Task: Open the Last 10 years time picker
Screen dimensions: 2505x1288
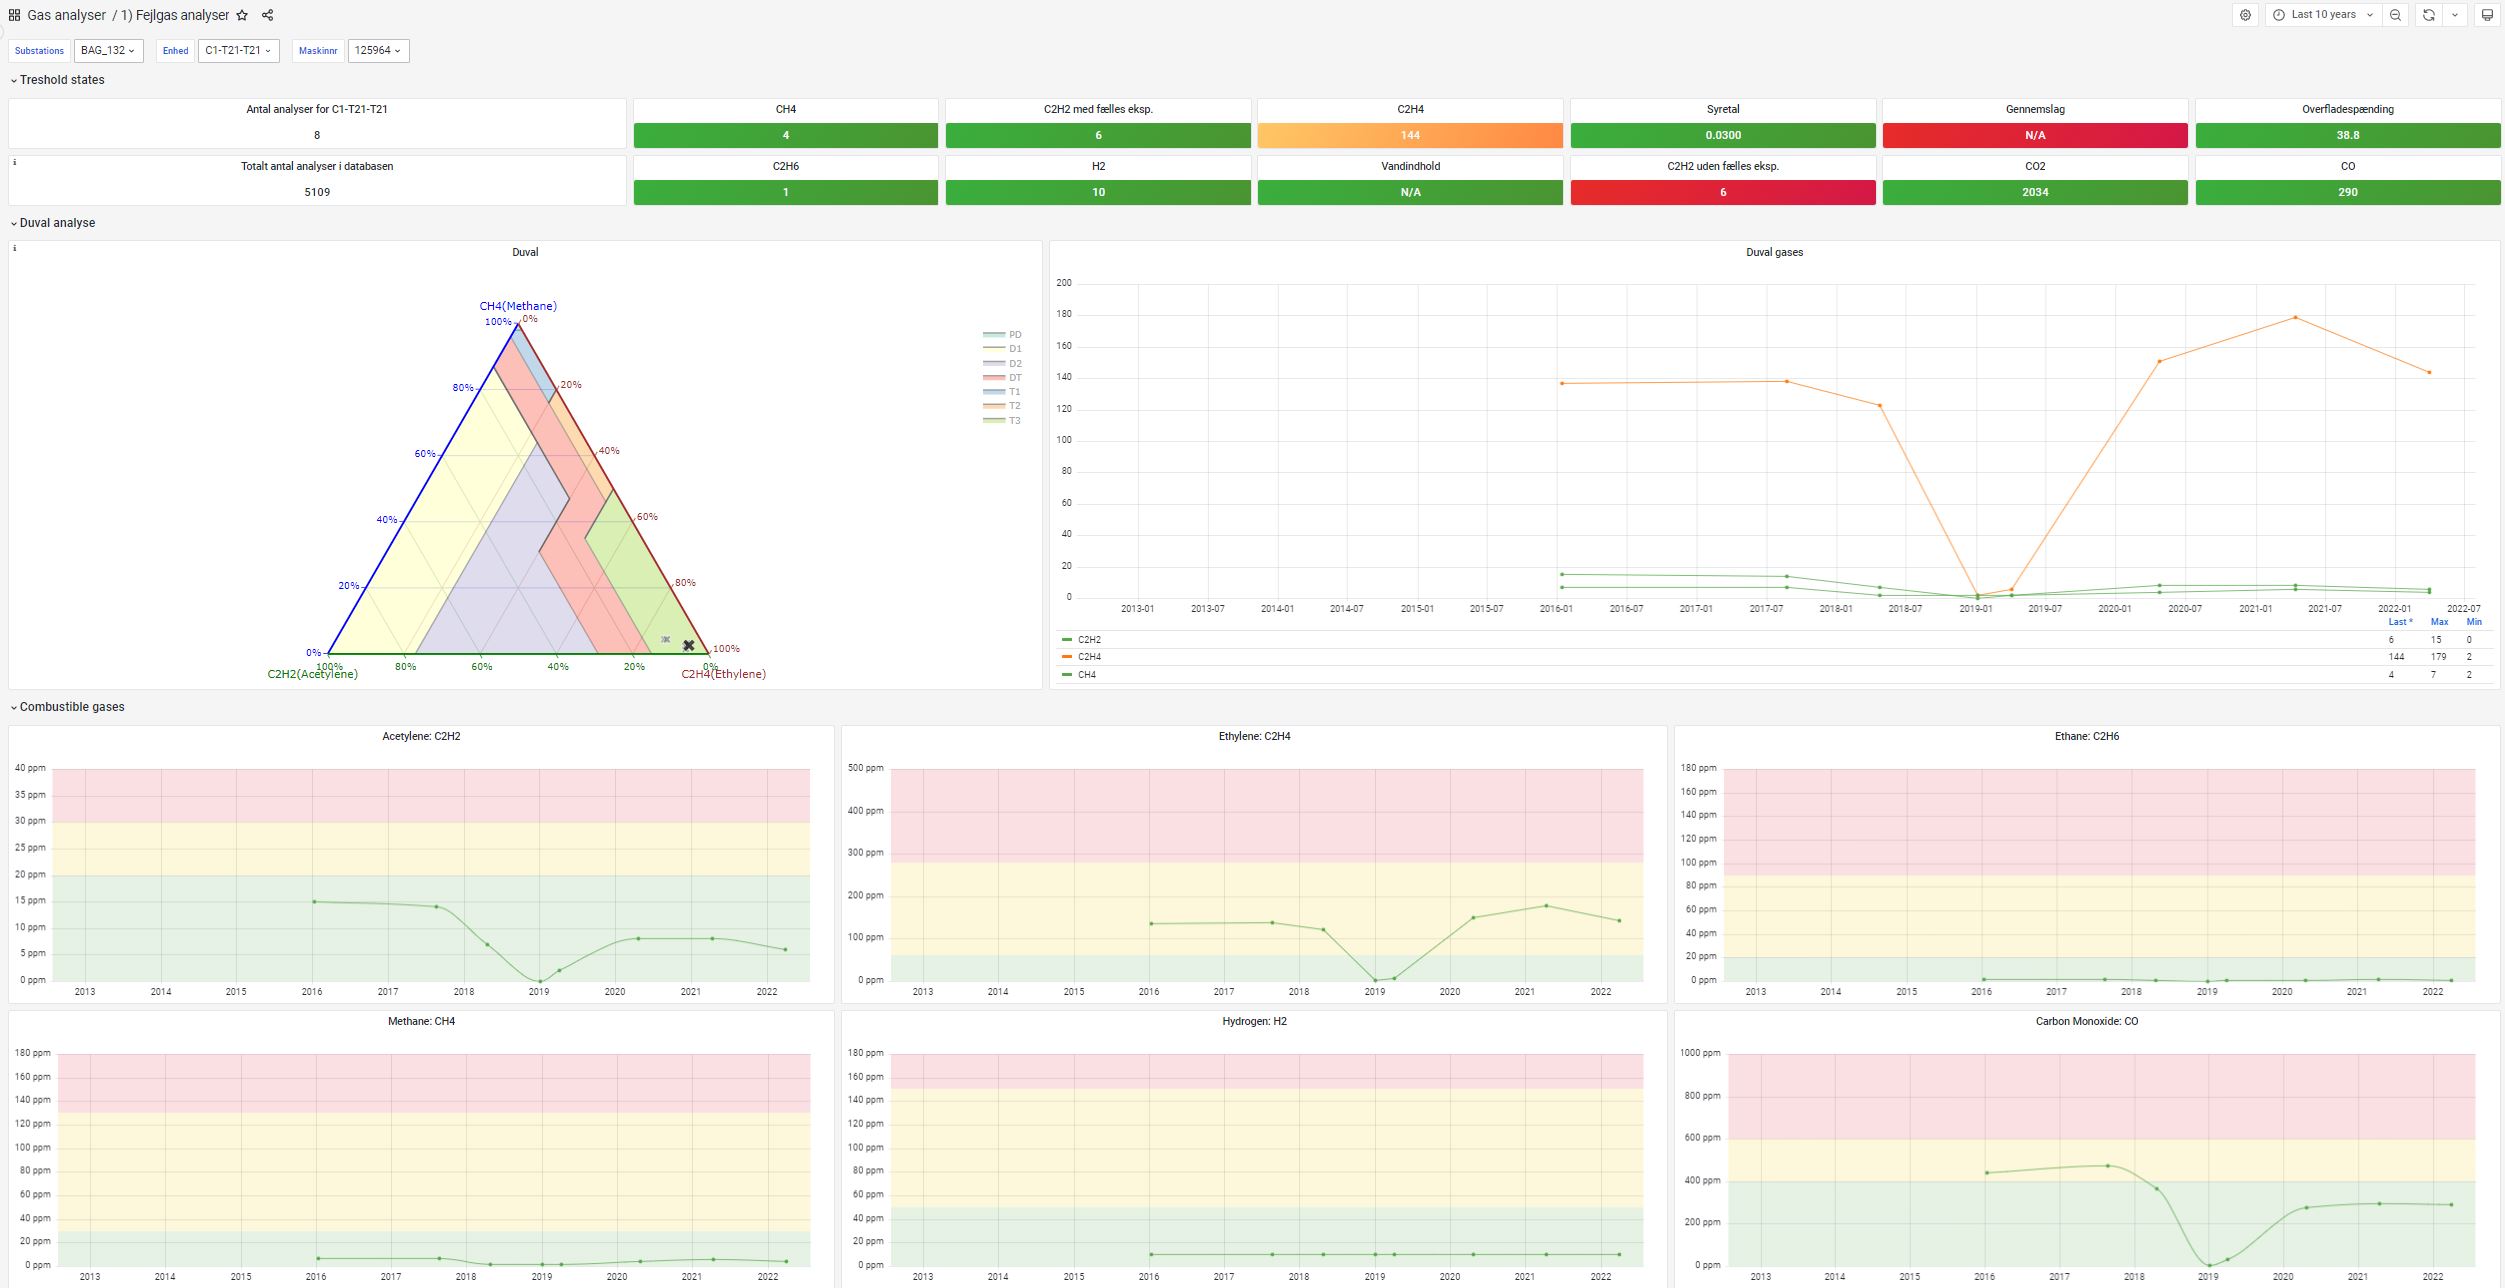Action: (x=2322, y=15)
